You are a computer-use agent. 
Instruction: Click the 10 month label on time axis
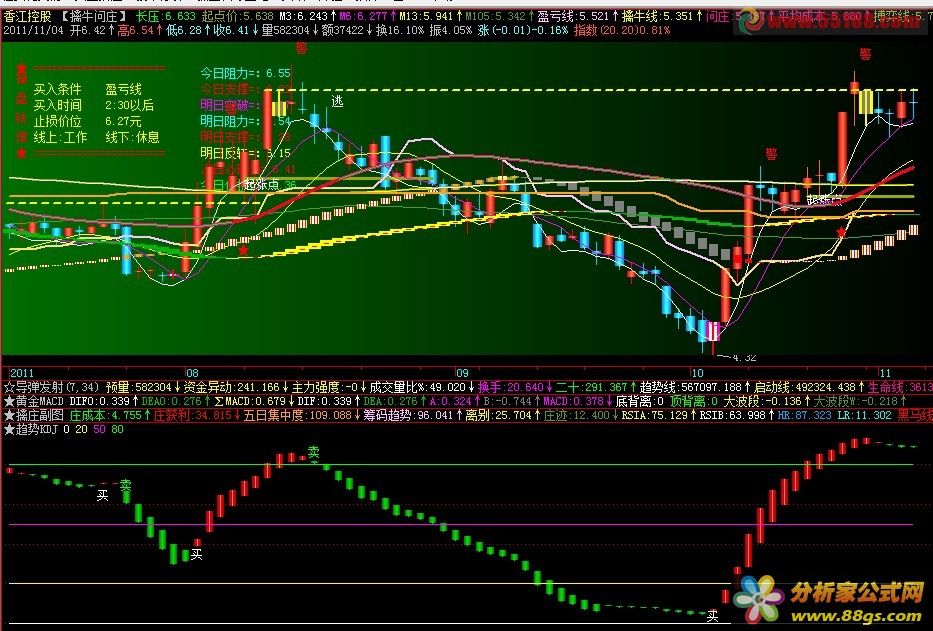click(x=697, y=374)
